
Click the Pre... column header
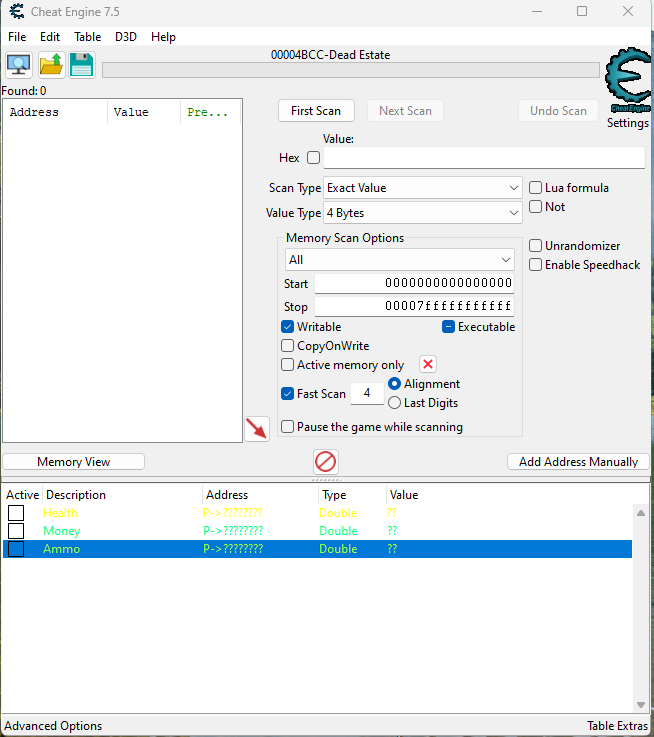[211, 112]
